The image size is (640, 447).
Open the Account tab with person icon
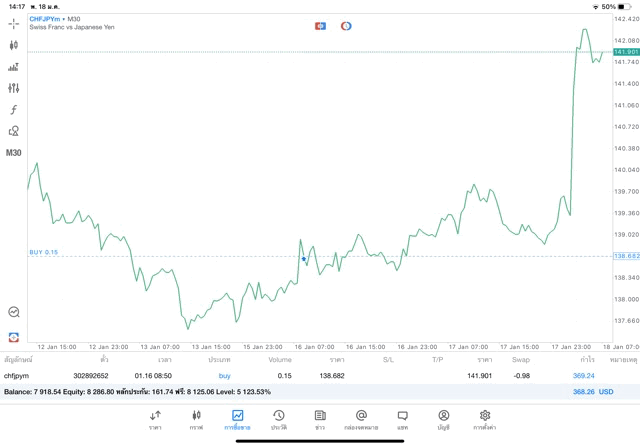coord(444,420)
